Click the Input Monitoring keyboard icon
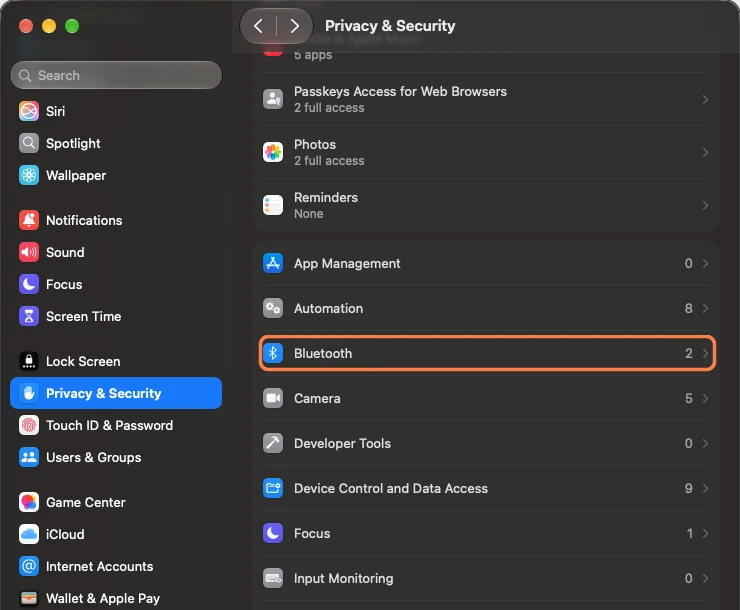 pyautogui.click(x=273, y=578)
